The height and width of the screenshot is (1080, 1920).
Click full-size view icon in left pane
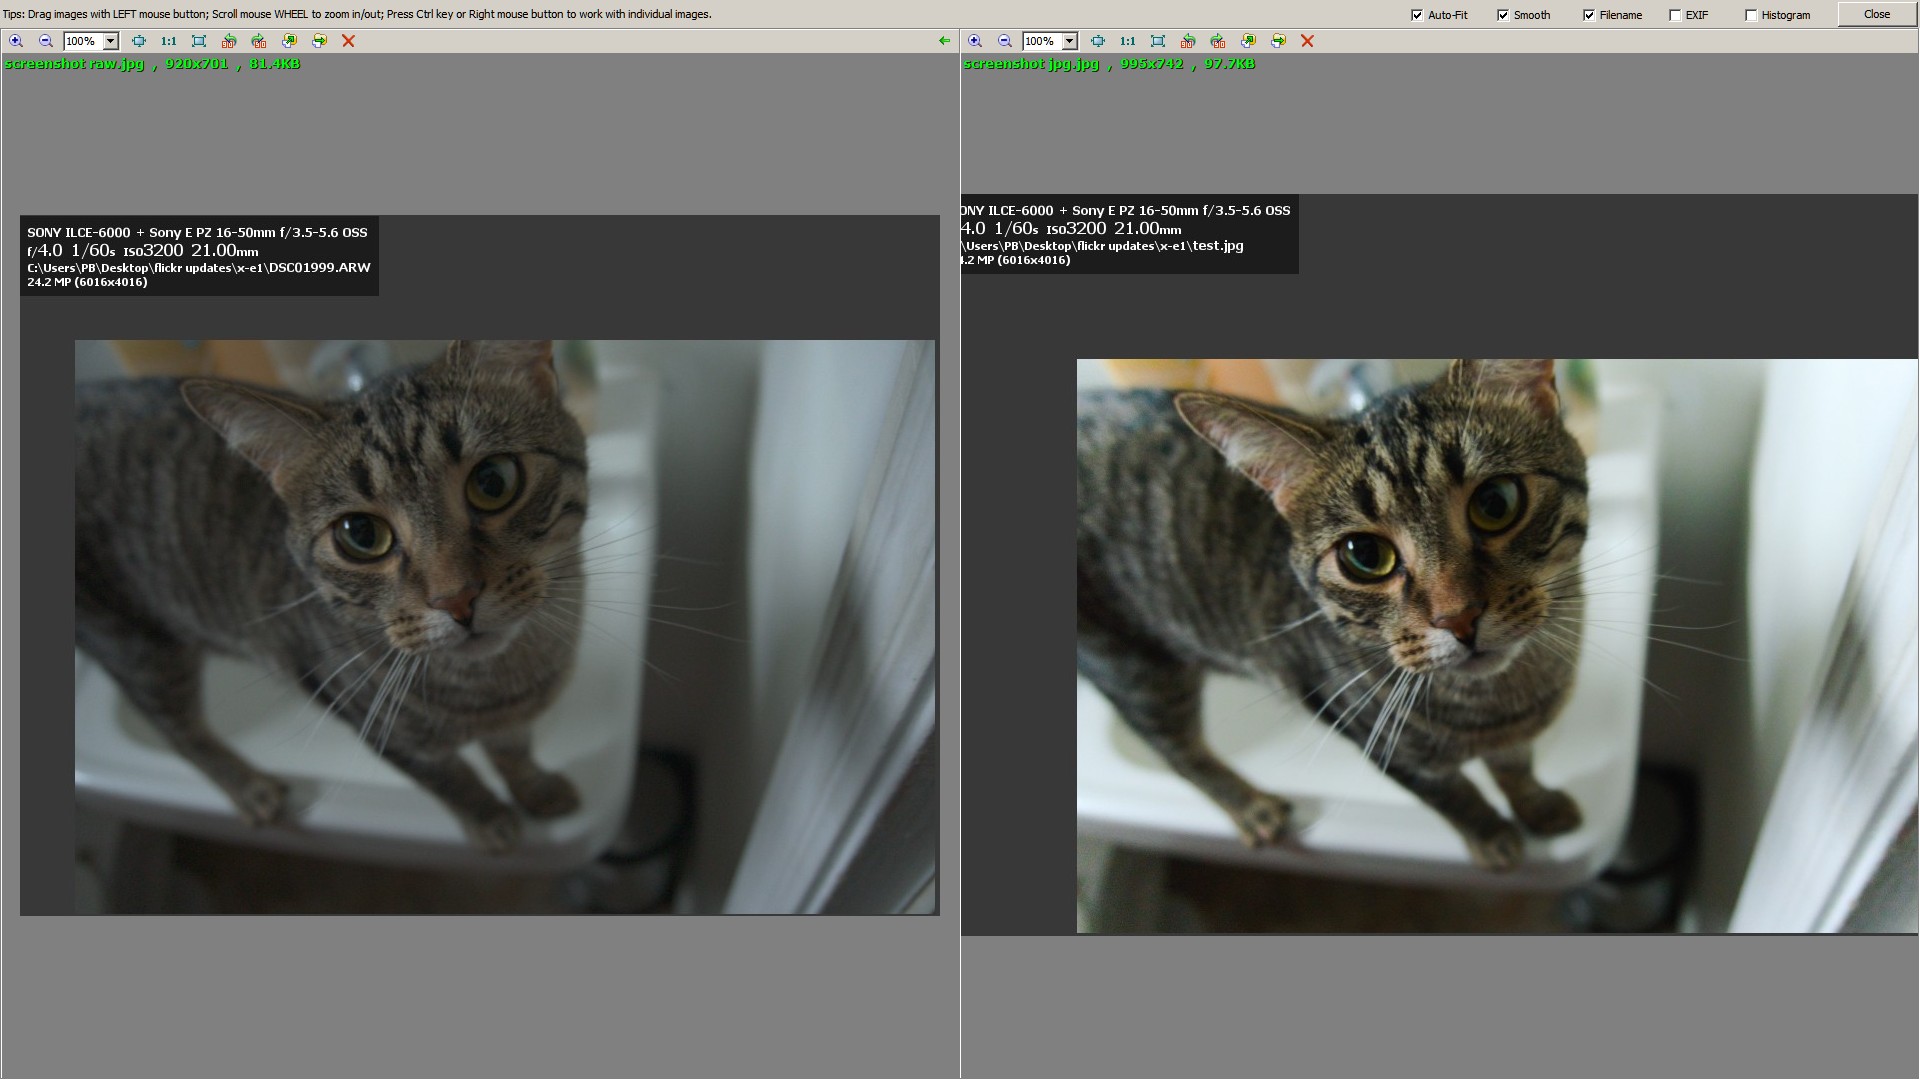click(x=199, y=41)
